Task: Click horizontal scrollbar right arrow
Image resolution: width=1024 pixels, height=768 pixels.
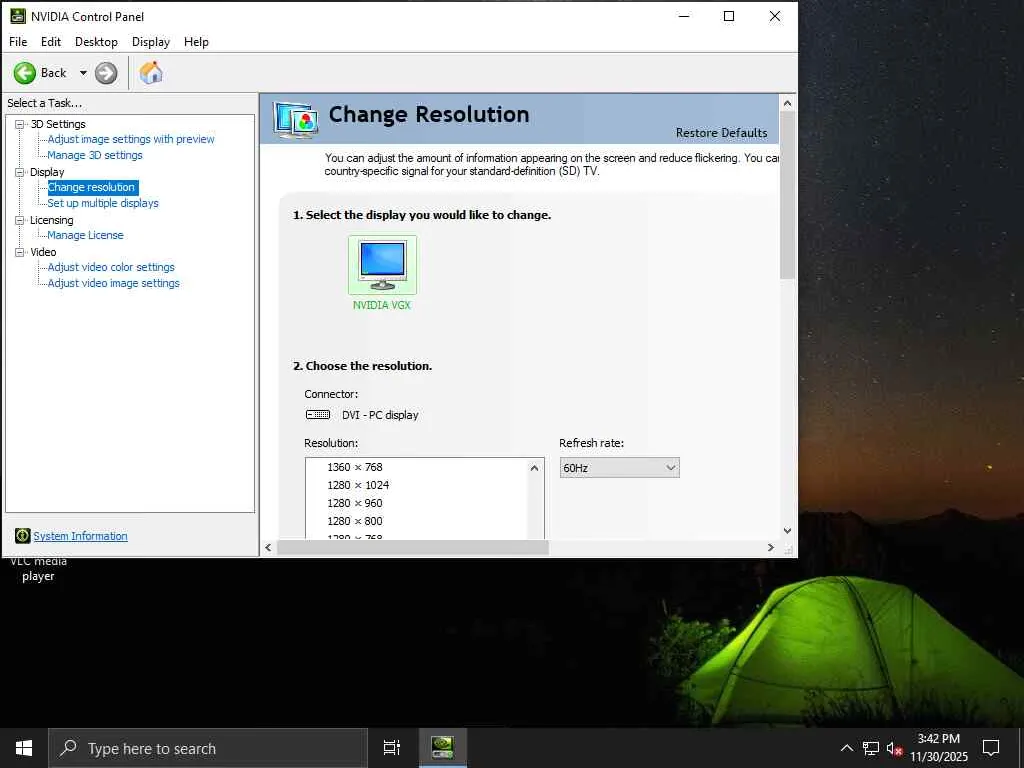Action: click(771, 548)
